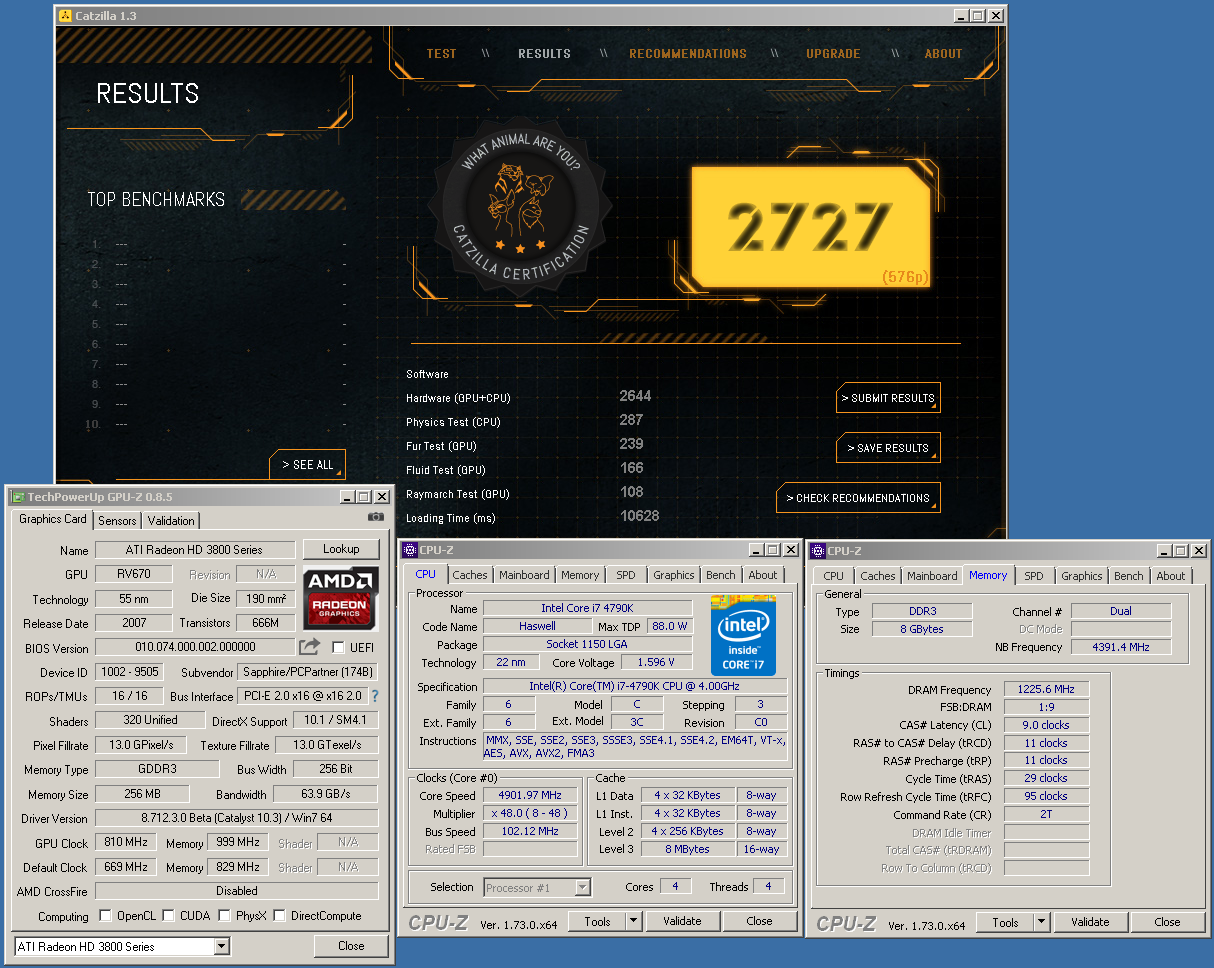Open the SPD tab in the CPU-tab CPU-Z window
Viewport: 1214px width, 968px height.
click(625, 575)
